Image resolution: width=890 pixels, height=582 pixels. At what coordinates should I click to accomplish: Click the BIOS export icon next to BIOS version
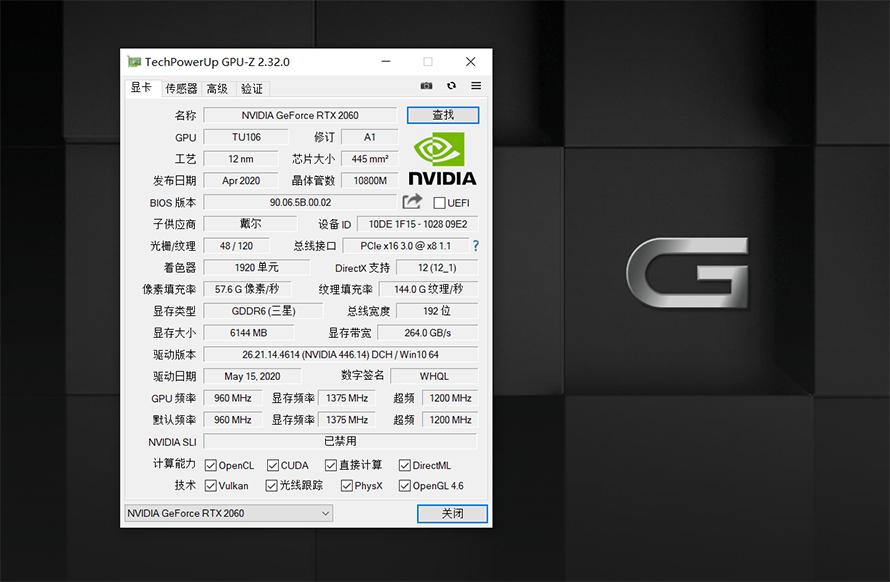(x=411, y=202)
